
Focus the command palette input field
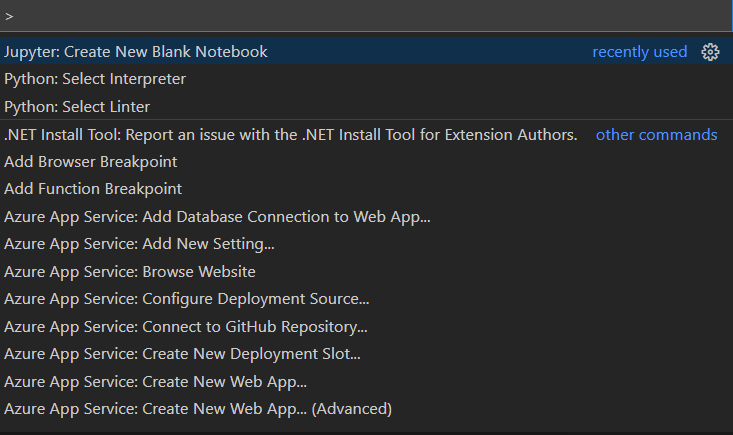click(x=366, y=16)
